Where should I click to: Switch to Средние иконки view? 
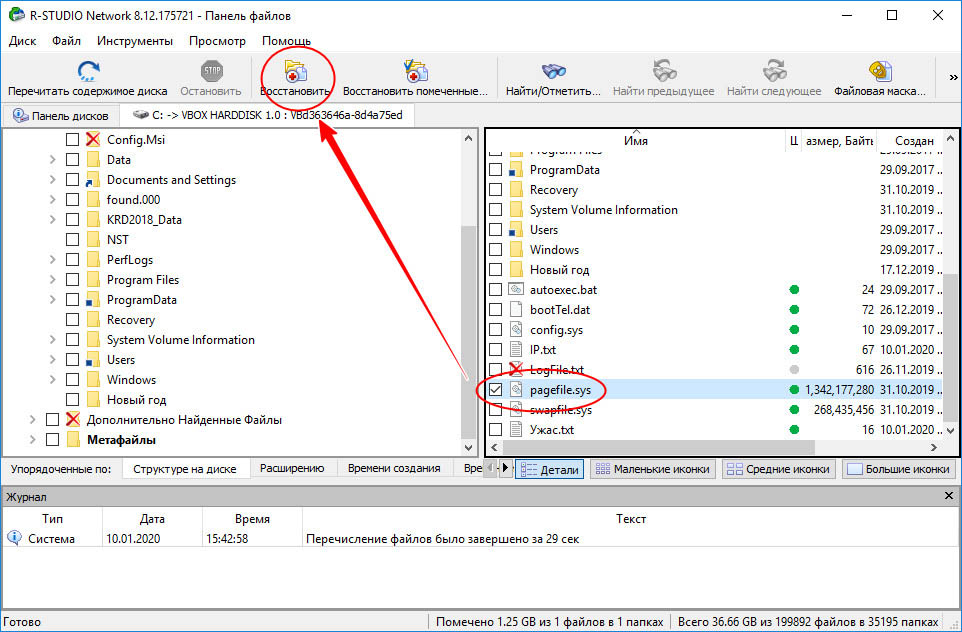[x=779, y=469]
